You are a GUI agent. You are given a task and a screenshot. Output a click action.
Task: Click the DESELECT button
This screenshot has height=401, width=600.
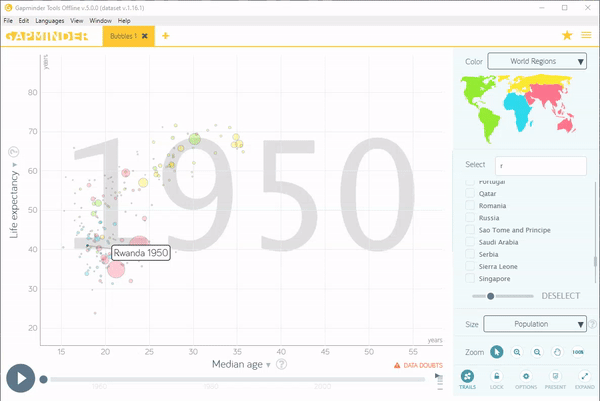point(561,296)
